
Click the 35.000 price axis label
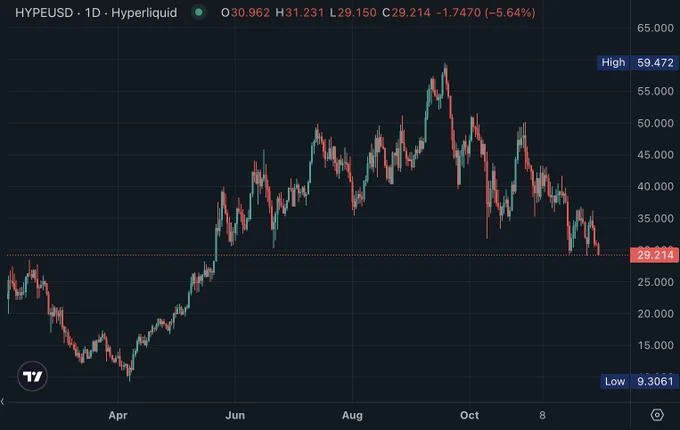(x=655, y=218)
